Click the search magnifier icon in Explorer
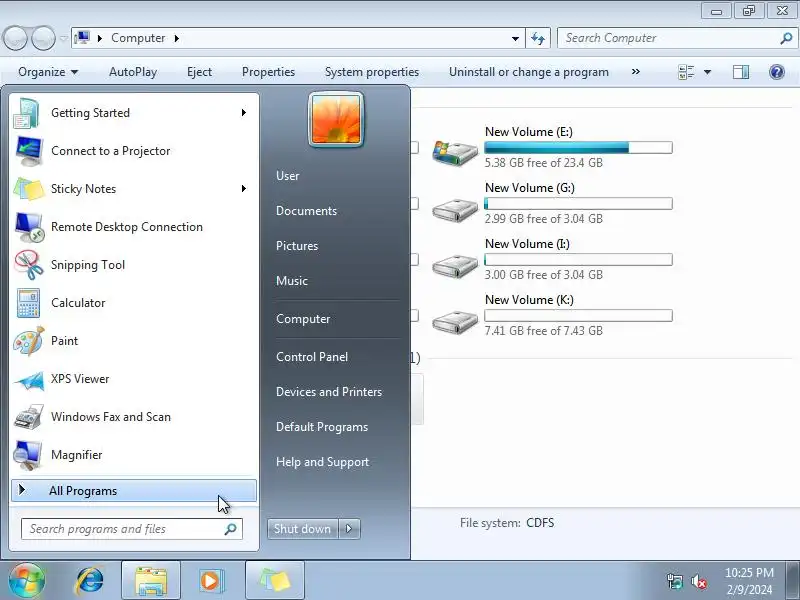The width and height of the screenshot is (800, 600). (786, 38)
